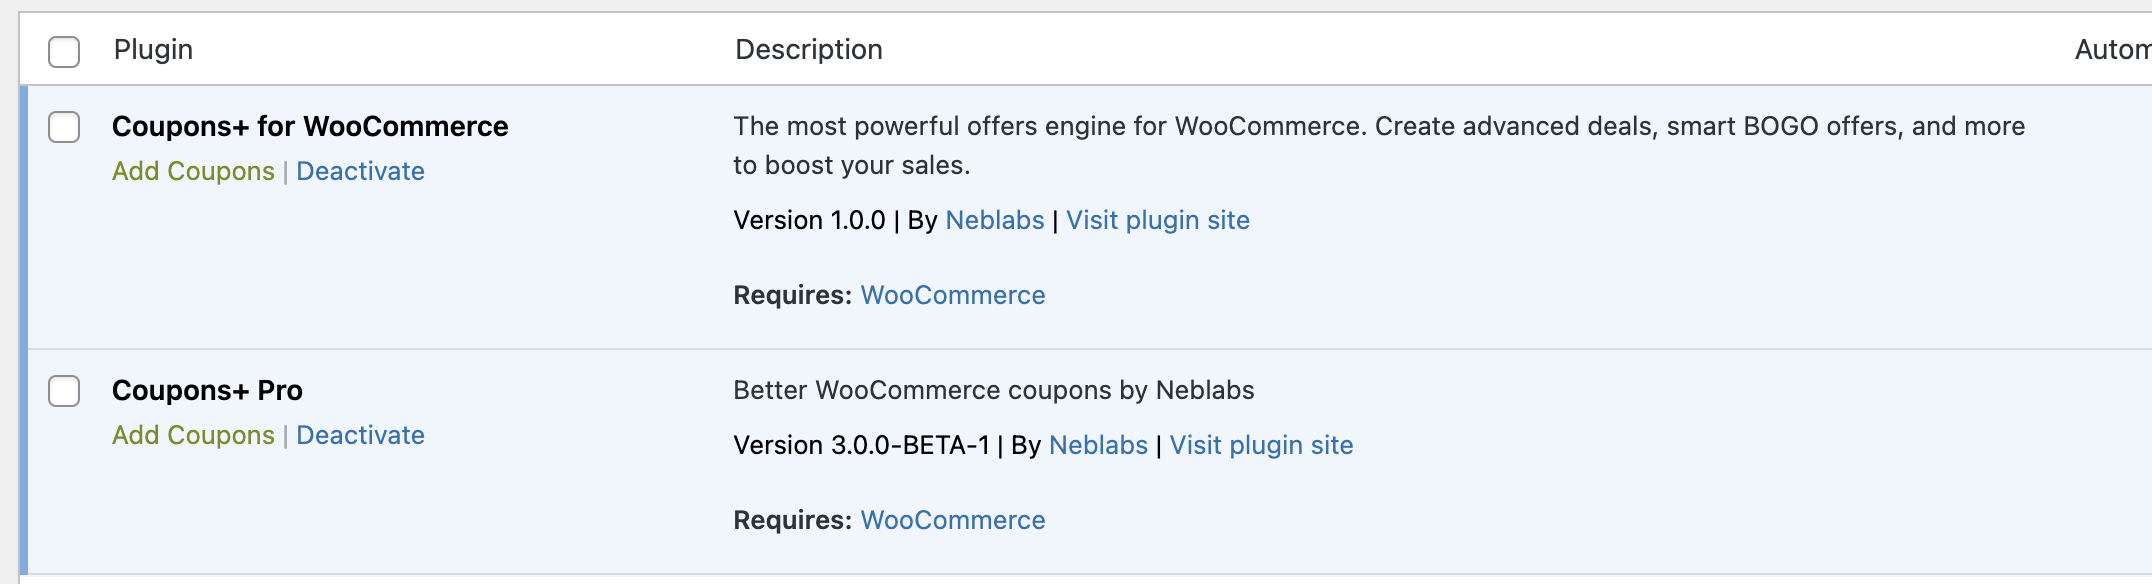
Task: Click the Plugin column header
Action: click(x=153, y=49)
